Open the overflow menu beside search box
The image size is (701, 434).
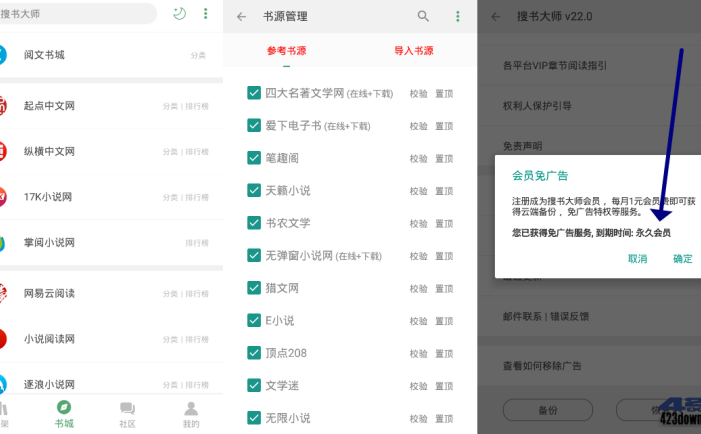pos(206,14)
